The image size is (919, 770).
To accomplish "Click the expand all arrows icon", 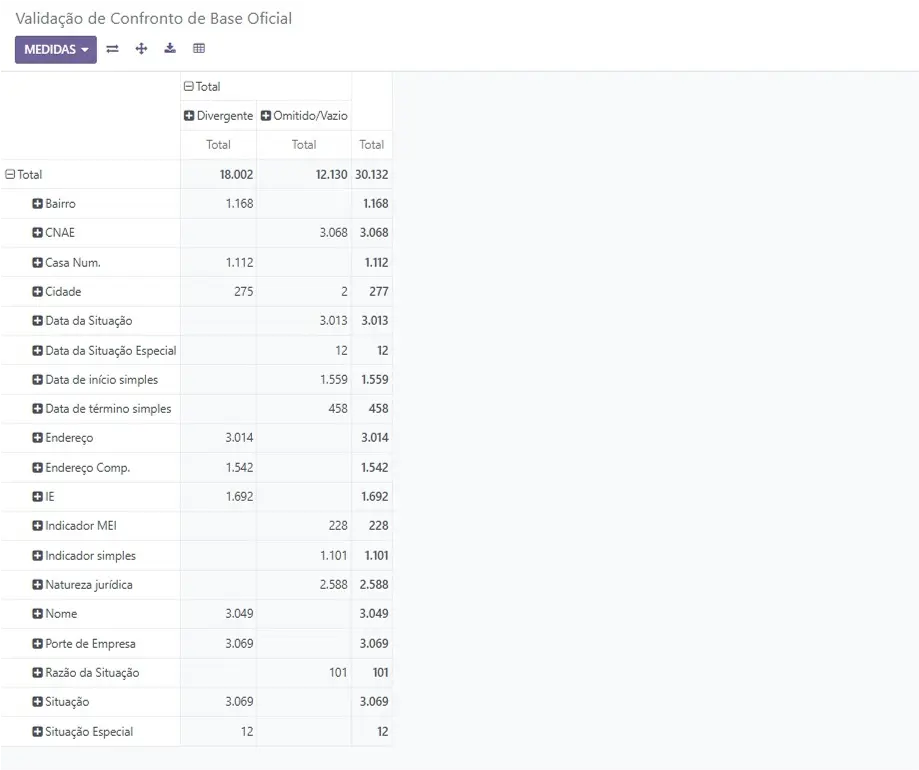I will (141, 49).
